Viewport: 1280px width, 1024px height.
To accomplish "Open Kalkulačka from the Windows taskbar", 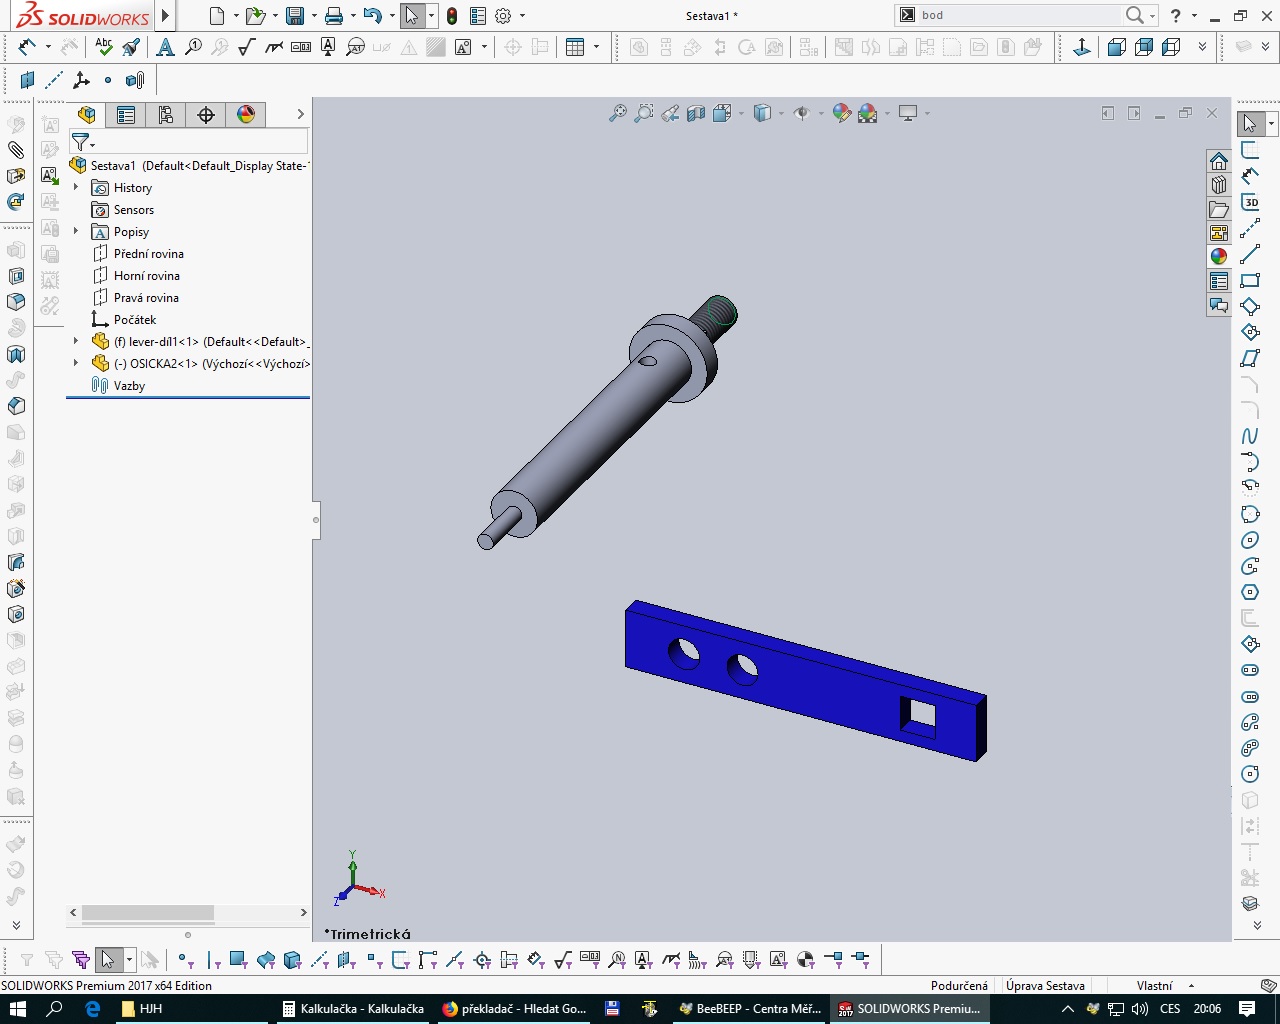I will click(x=353, y=1009).
